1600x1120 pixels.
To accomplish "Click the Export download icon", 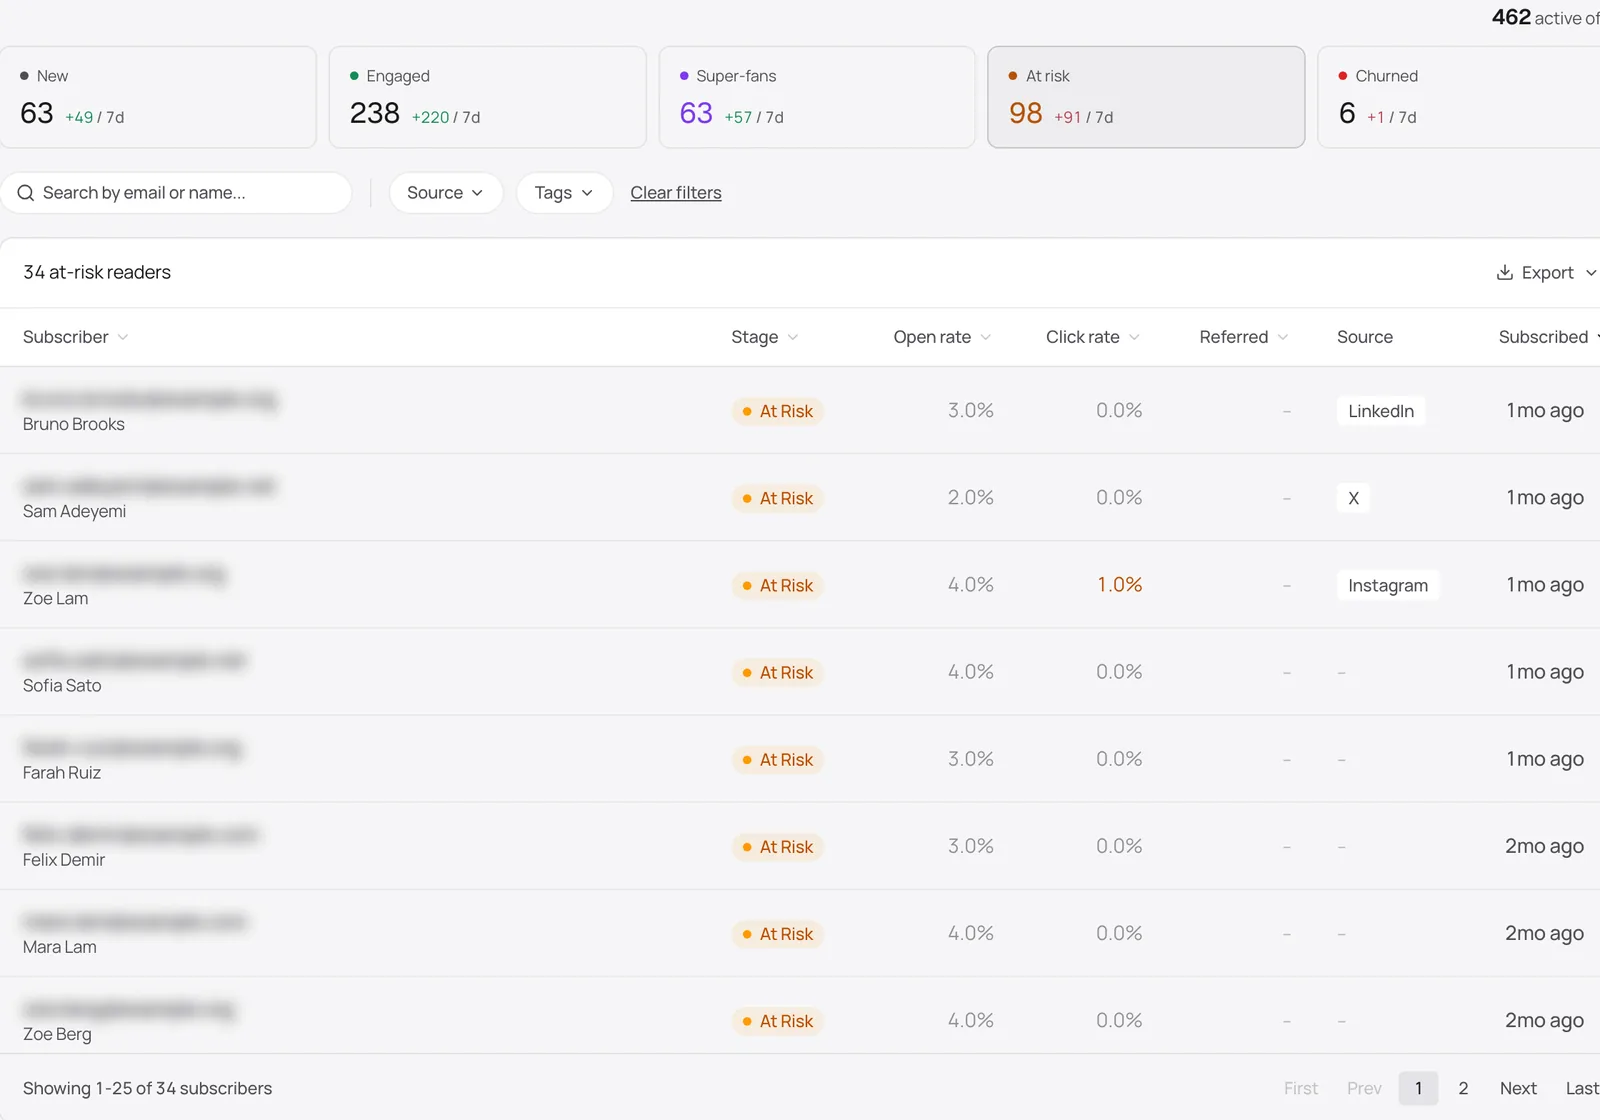I will click(1504, 272).
